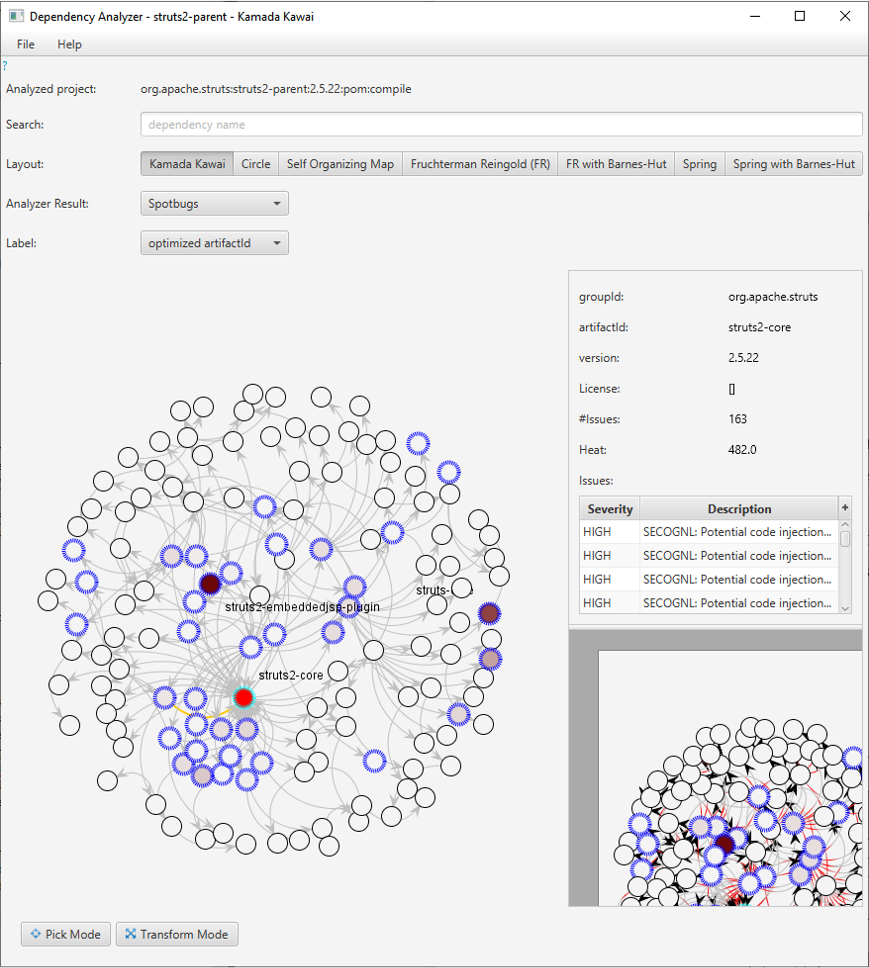Open the optimized artifactId Label dropdown
The width and height of the screenshot is (869, 968).
click(x=213, y=242)
